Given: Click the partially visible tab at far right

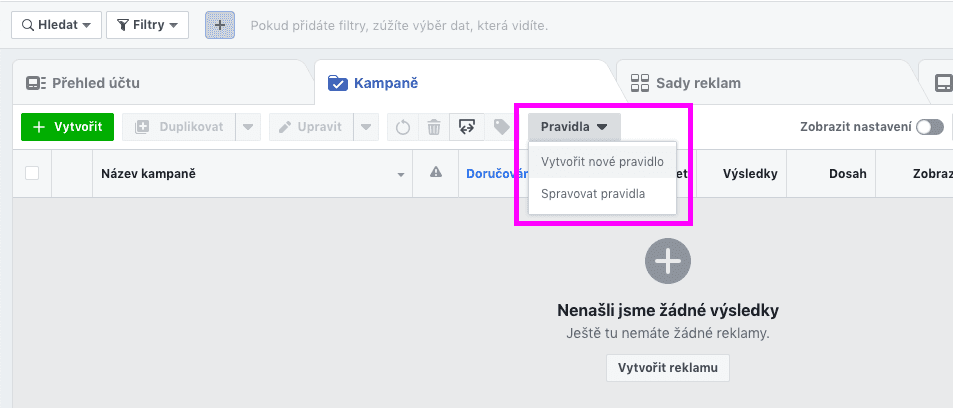Looking at the screenshot, I should click(942, 84).
